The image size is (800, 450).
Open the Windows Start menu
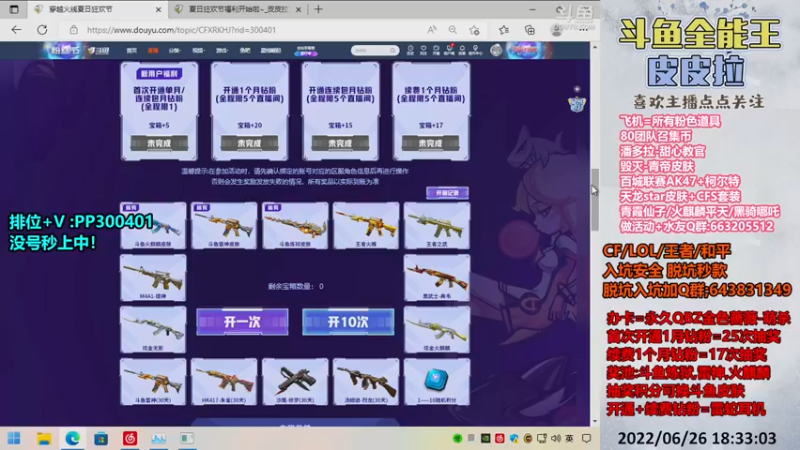14,438
